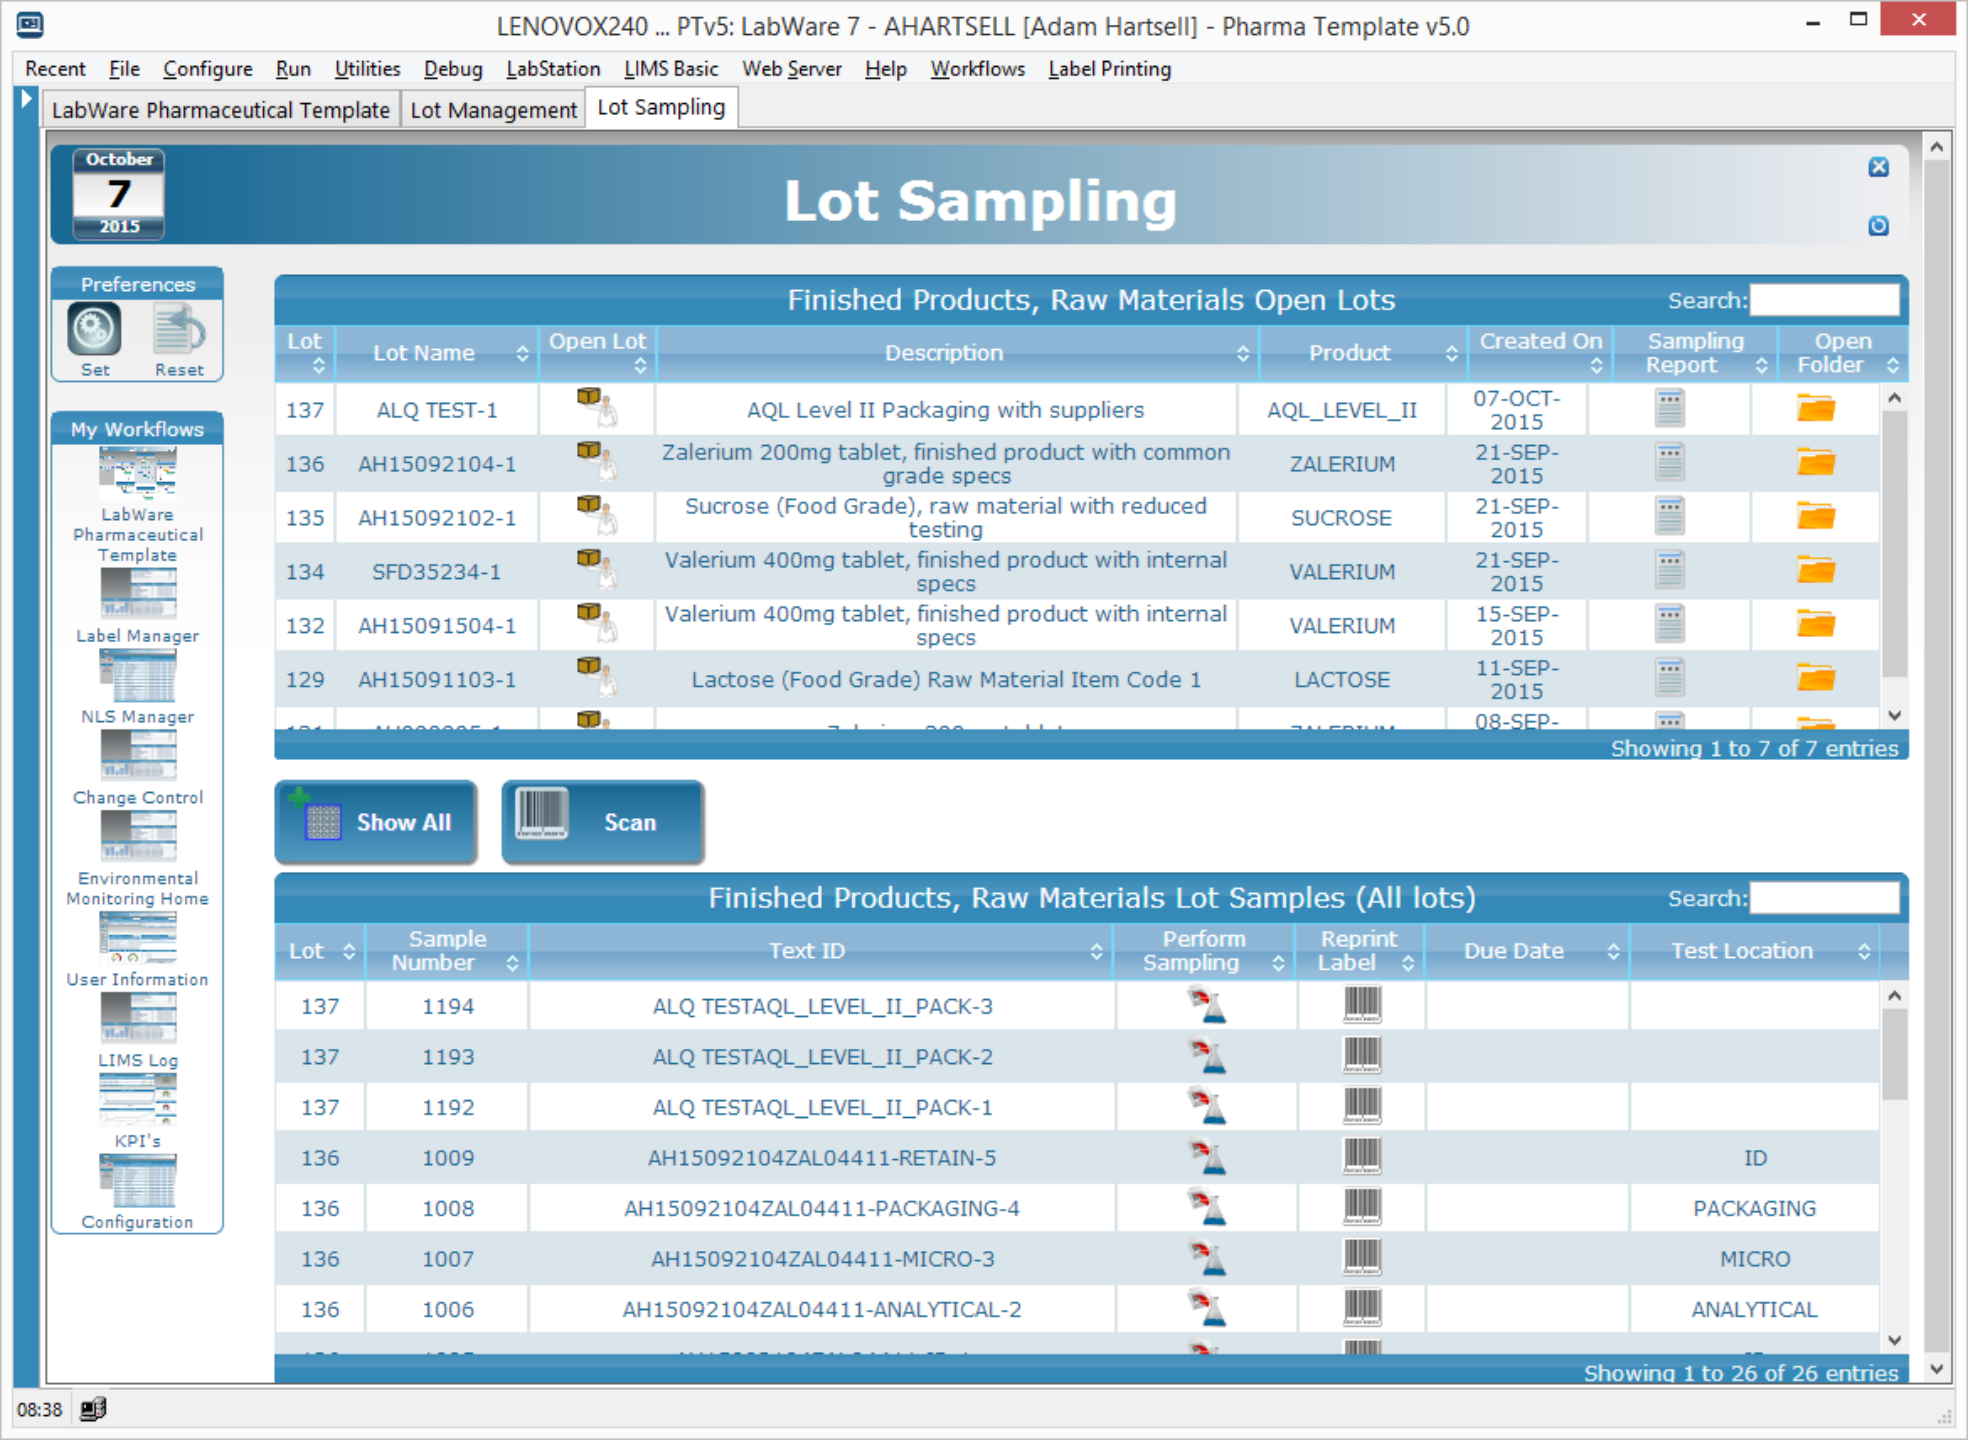
Task: Click the Show All button
Action: 376,822
